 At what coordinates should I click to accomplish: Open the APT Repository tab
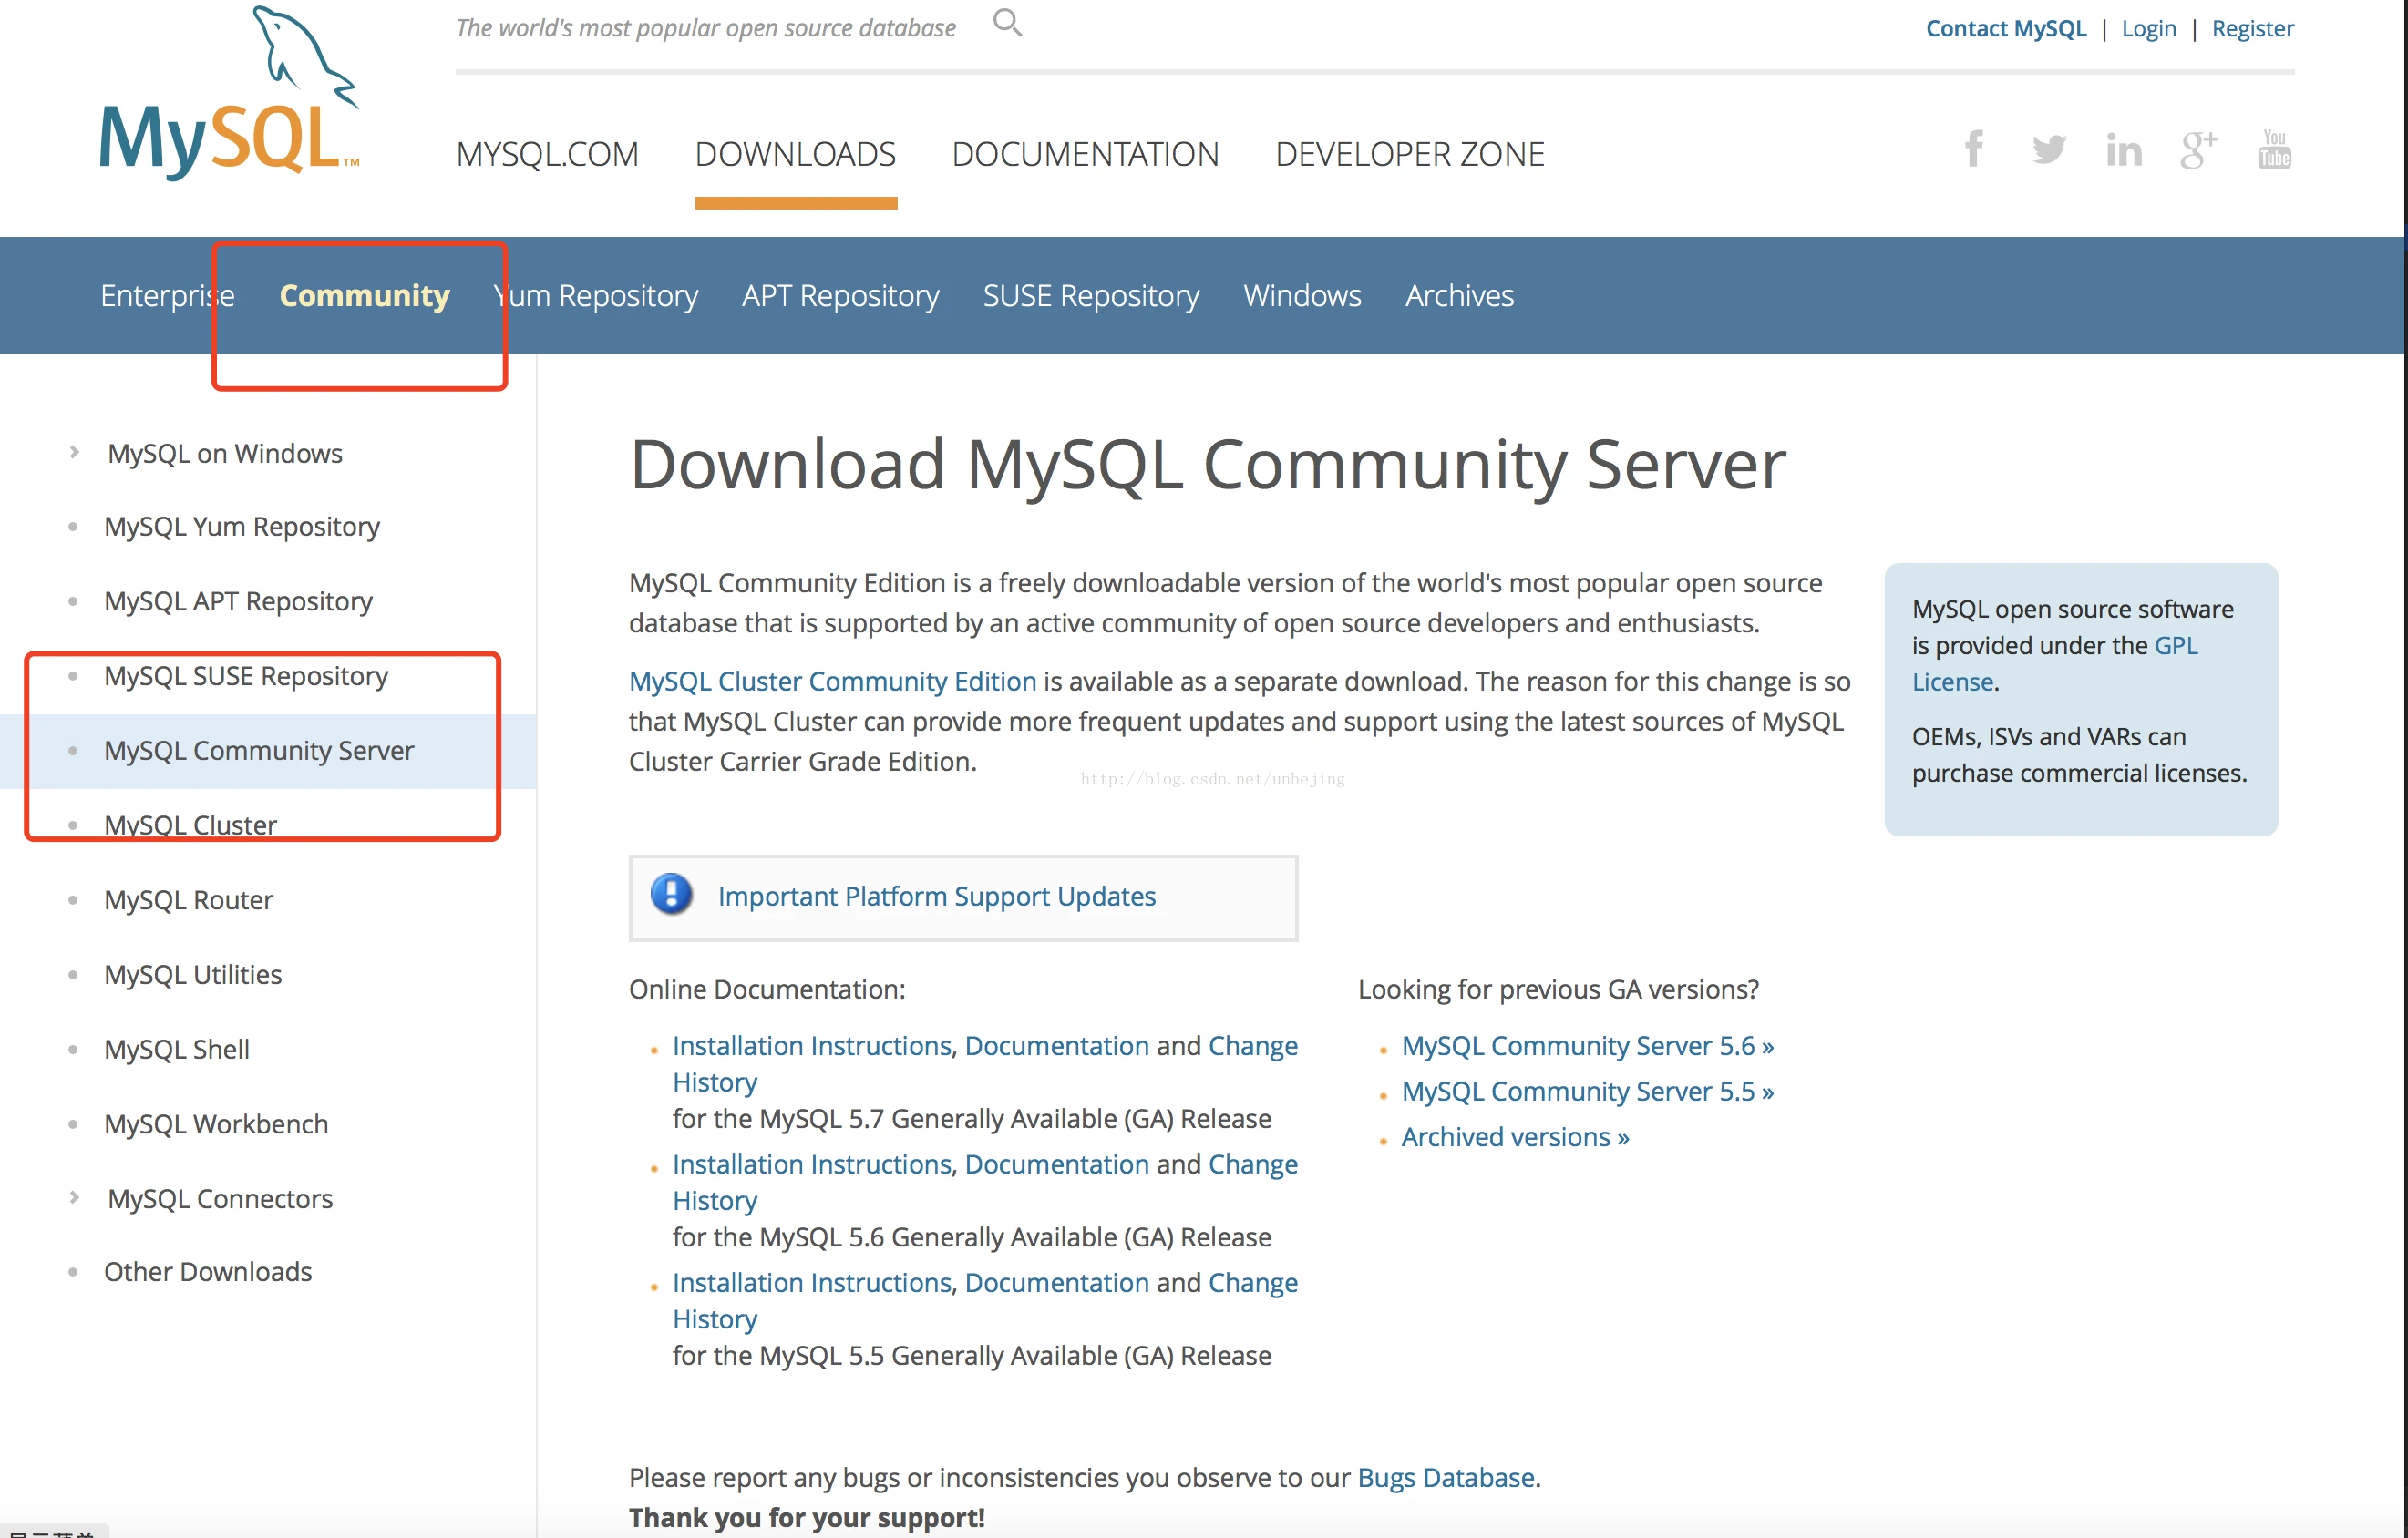pyautogui.click(x=841, y=295)
